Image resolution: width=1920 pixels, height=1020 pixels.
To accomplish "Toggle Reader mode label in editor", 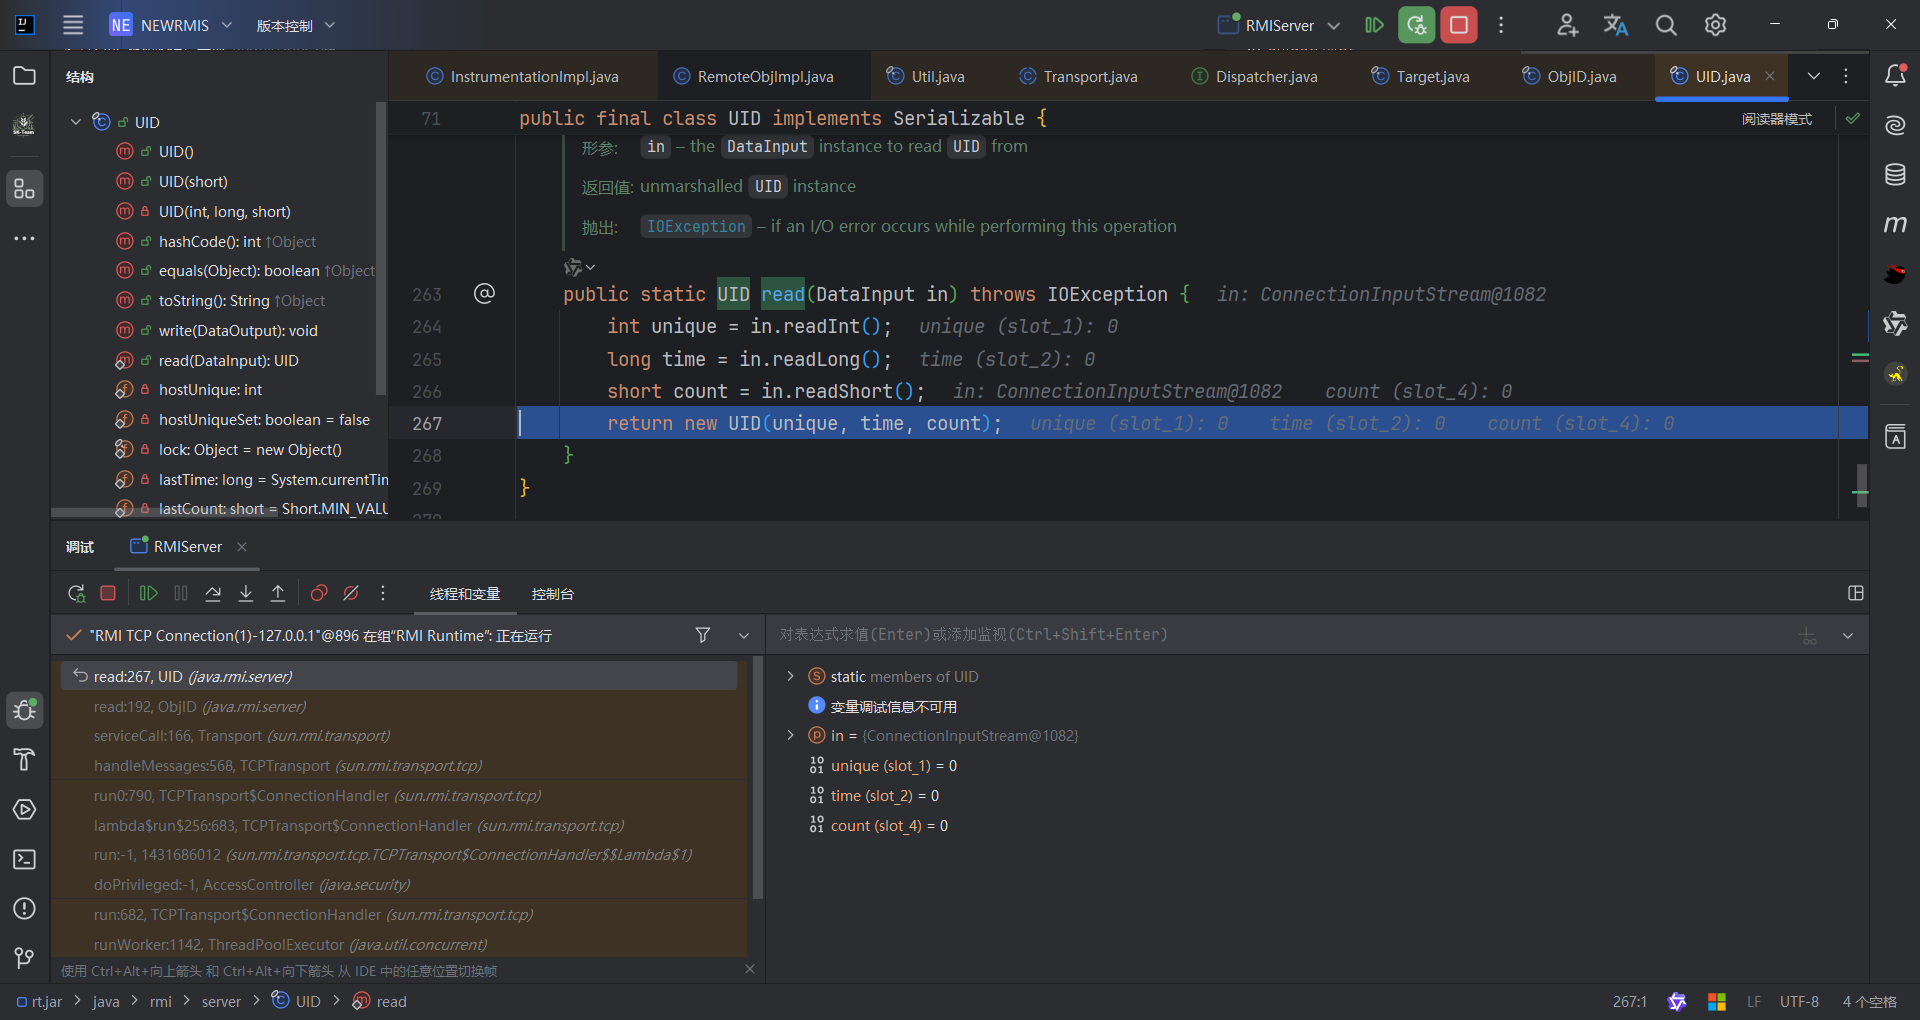I will 1776,119.
